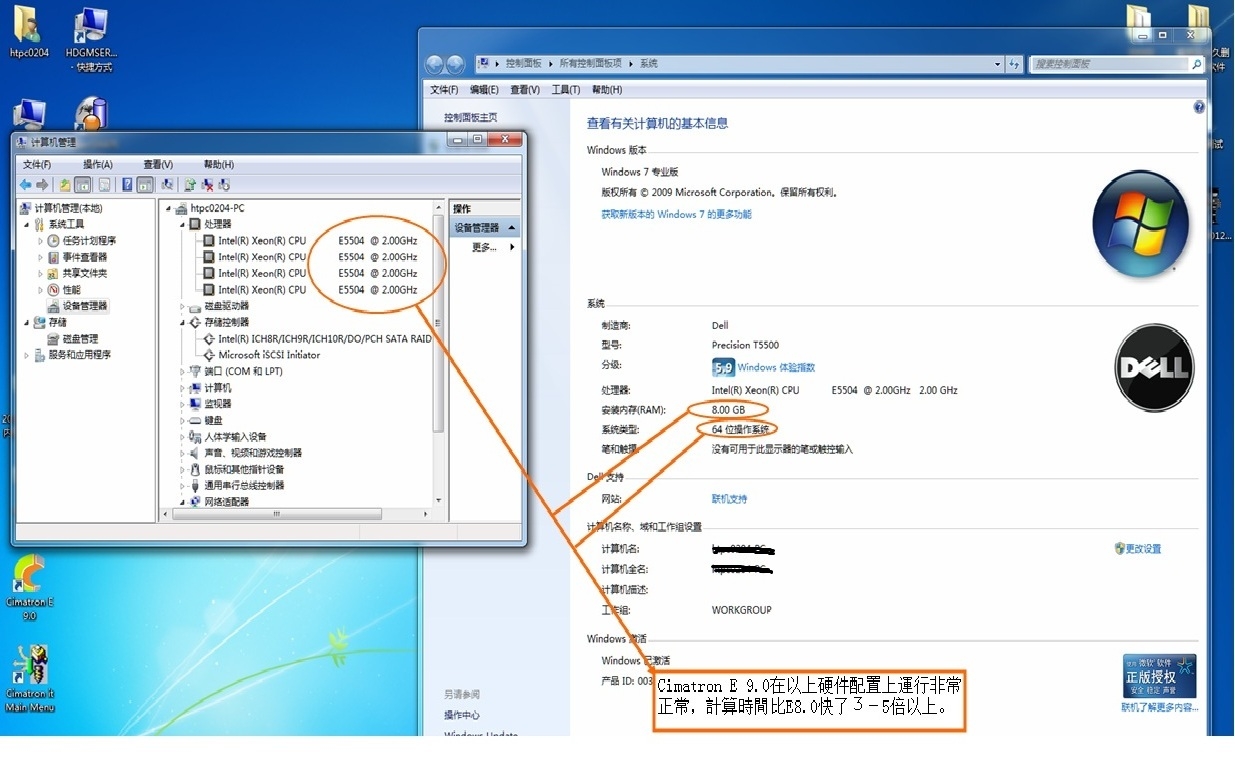
Task: Toggle the show/hide console tree icon
Action: point(83,185)
